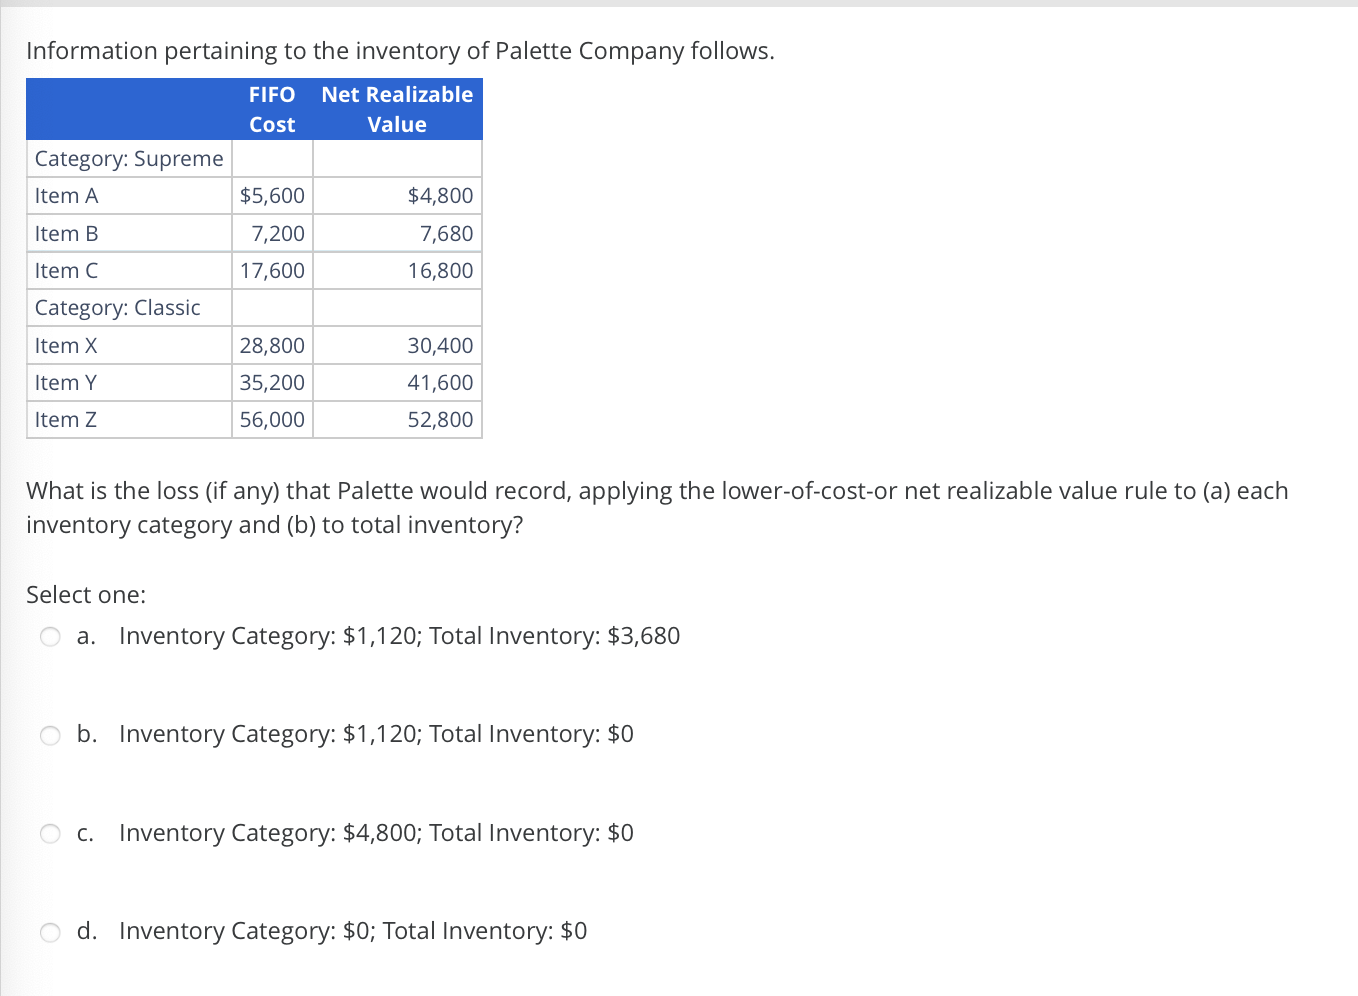Select answer option c
Image resolution: width=1358 pixels, height=996 pixels.
pyautogui.click(x=49, y=833)
